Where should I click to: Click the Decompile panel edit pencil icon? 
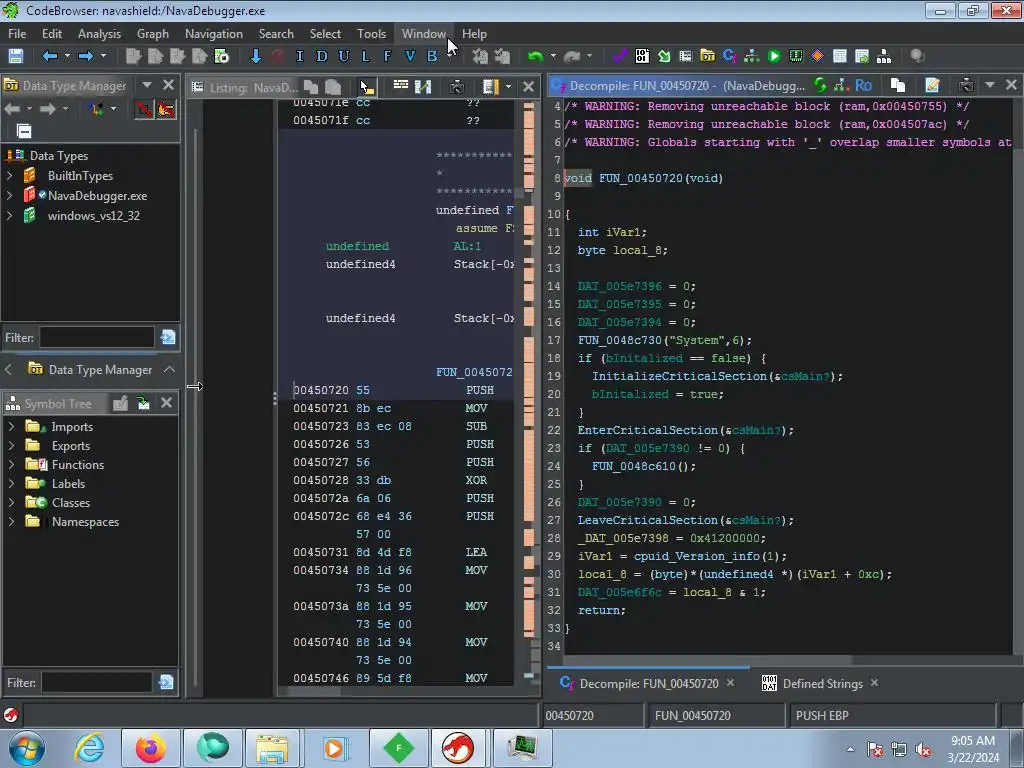click(933, 85)
